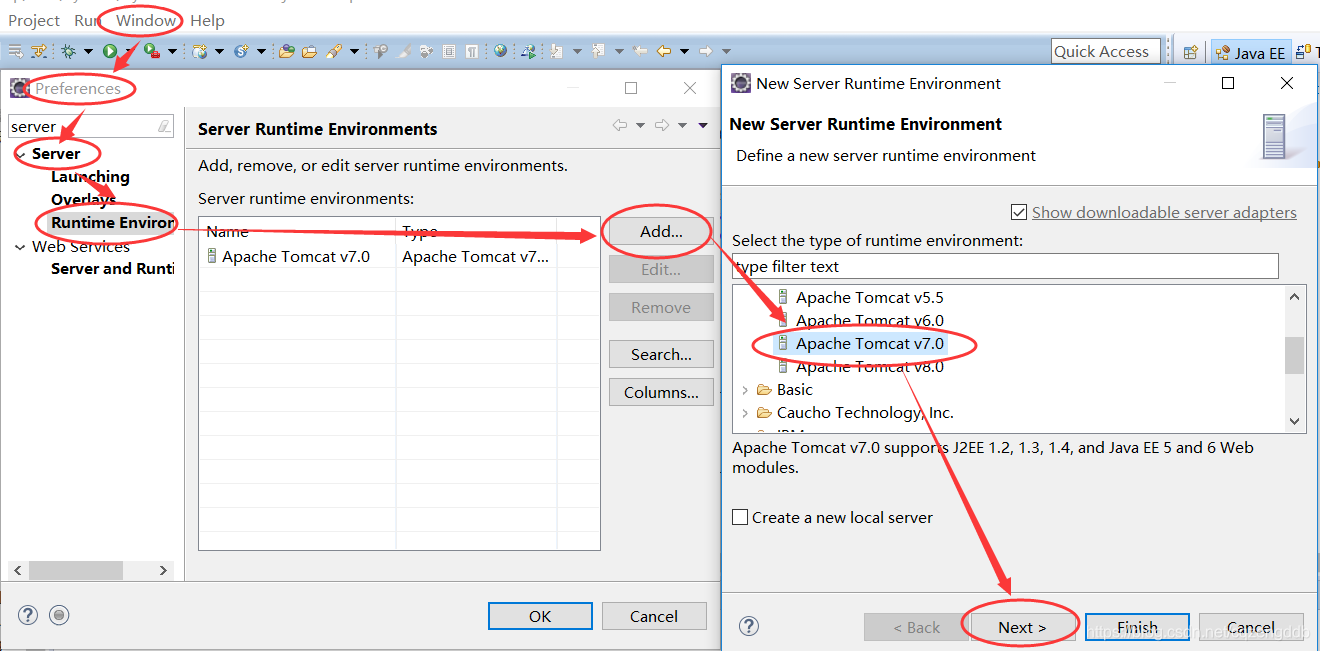Click the Search flashlight icon in toolbar
The height and width of the screenshot is (651, 1320).
pyautogui.click(x=333, y=51)
